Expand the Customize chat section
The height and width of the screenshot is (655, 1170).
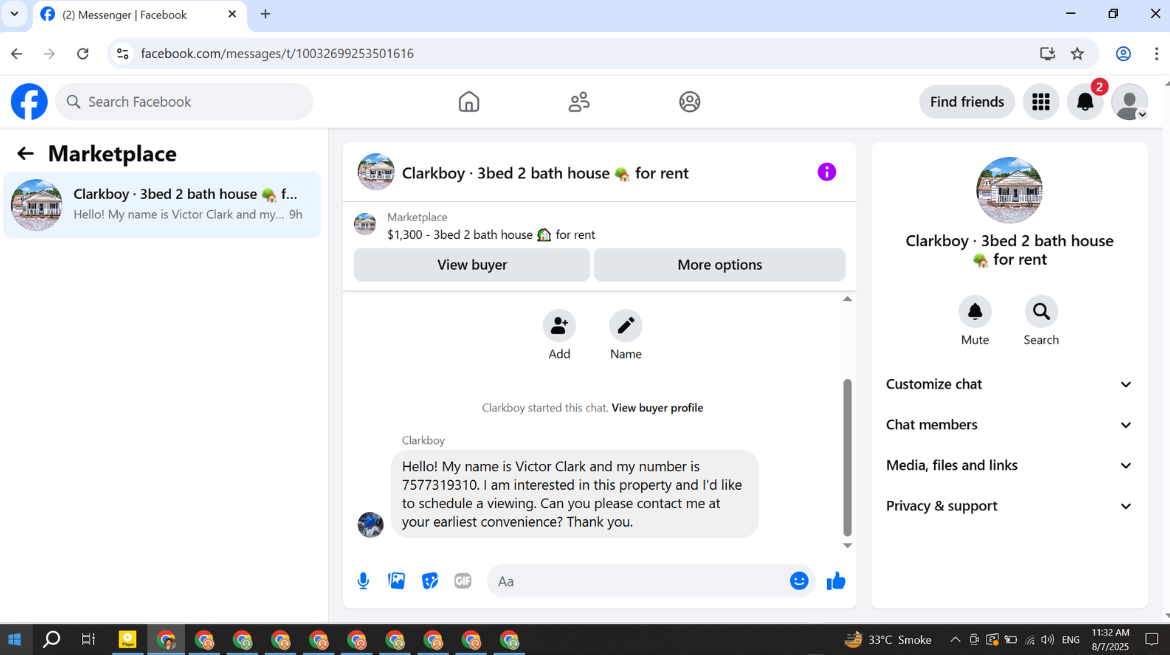[x=1009, y=384]
